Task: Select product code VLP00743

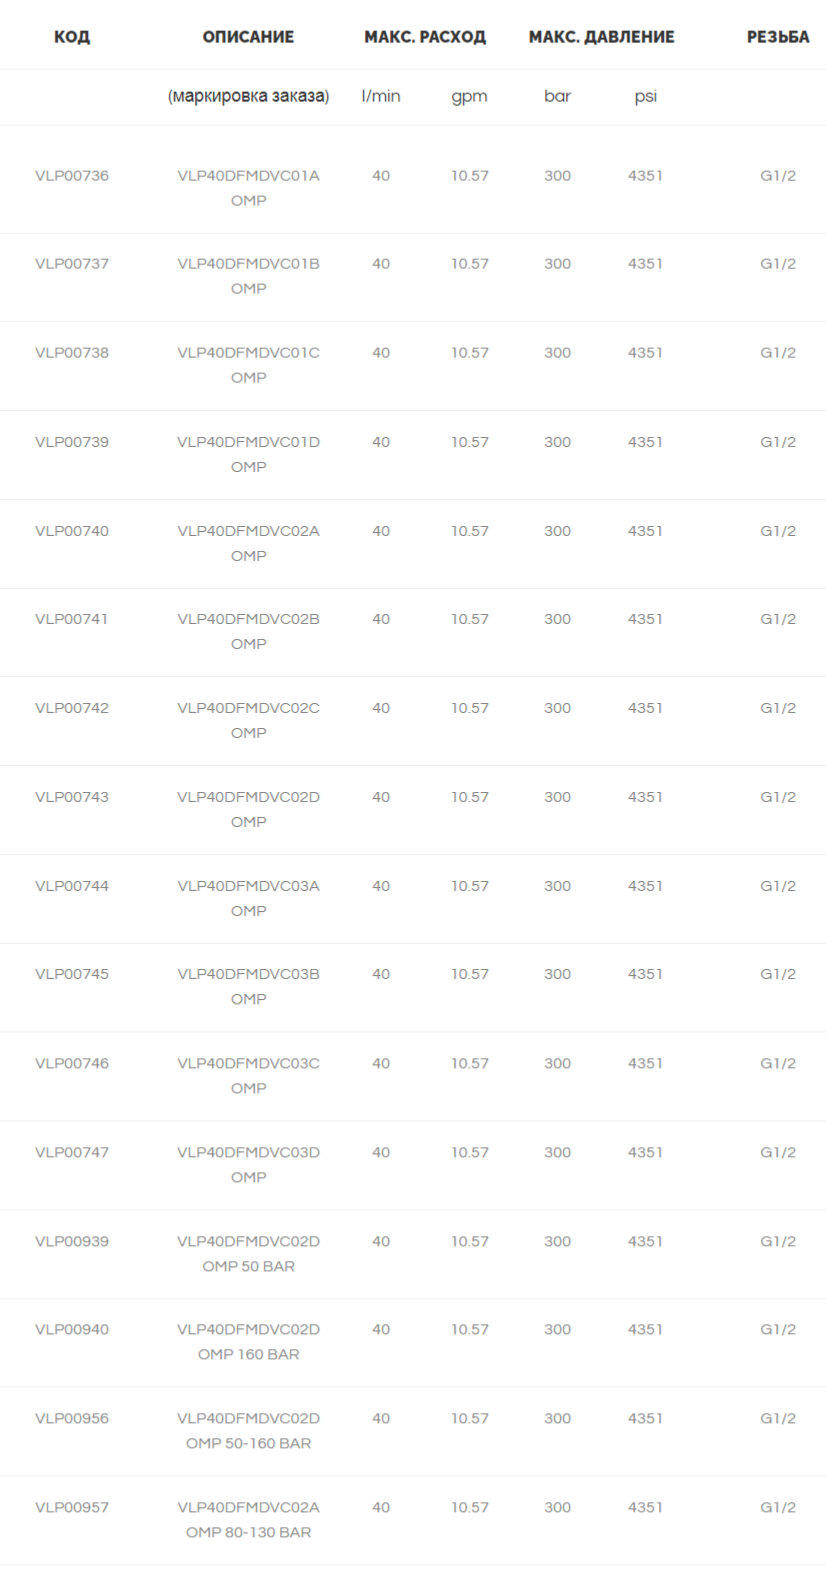Action: [x=72, y=797]
